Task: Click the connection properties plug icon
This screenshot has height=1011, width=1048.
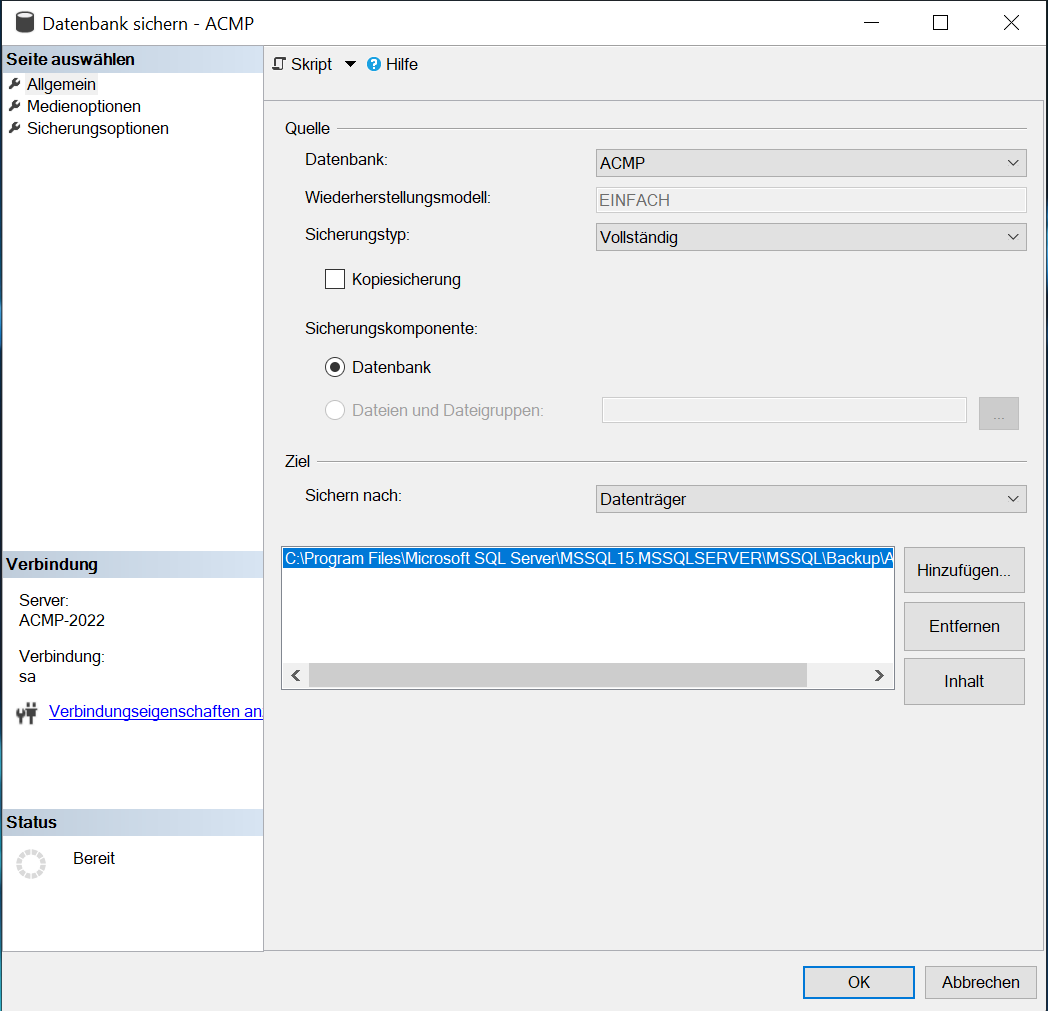Action: (x=27, y=713)
